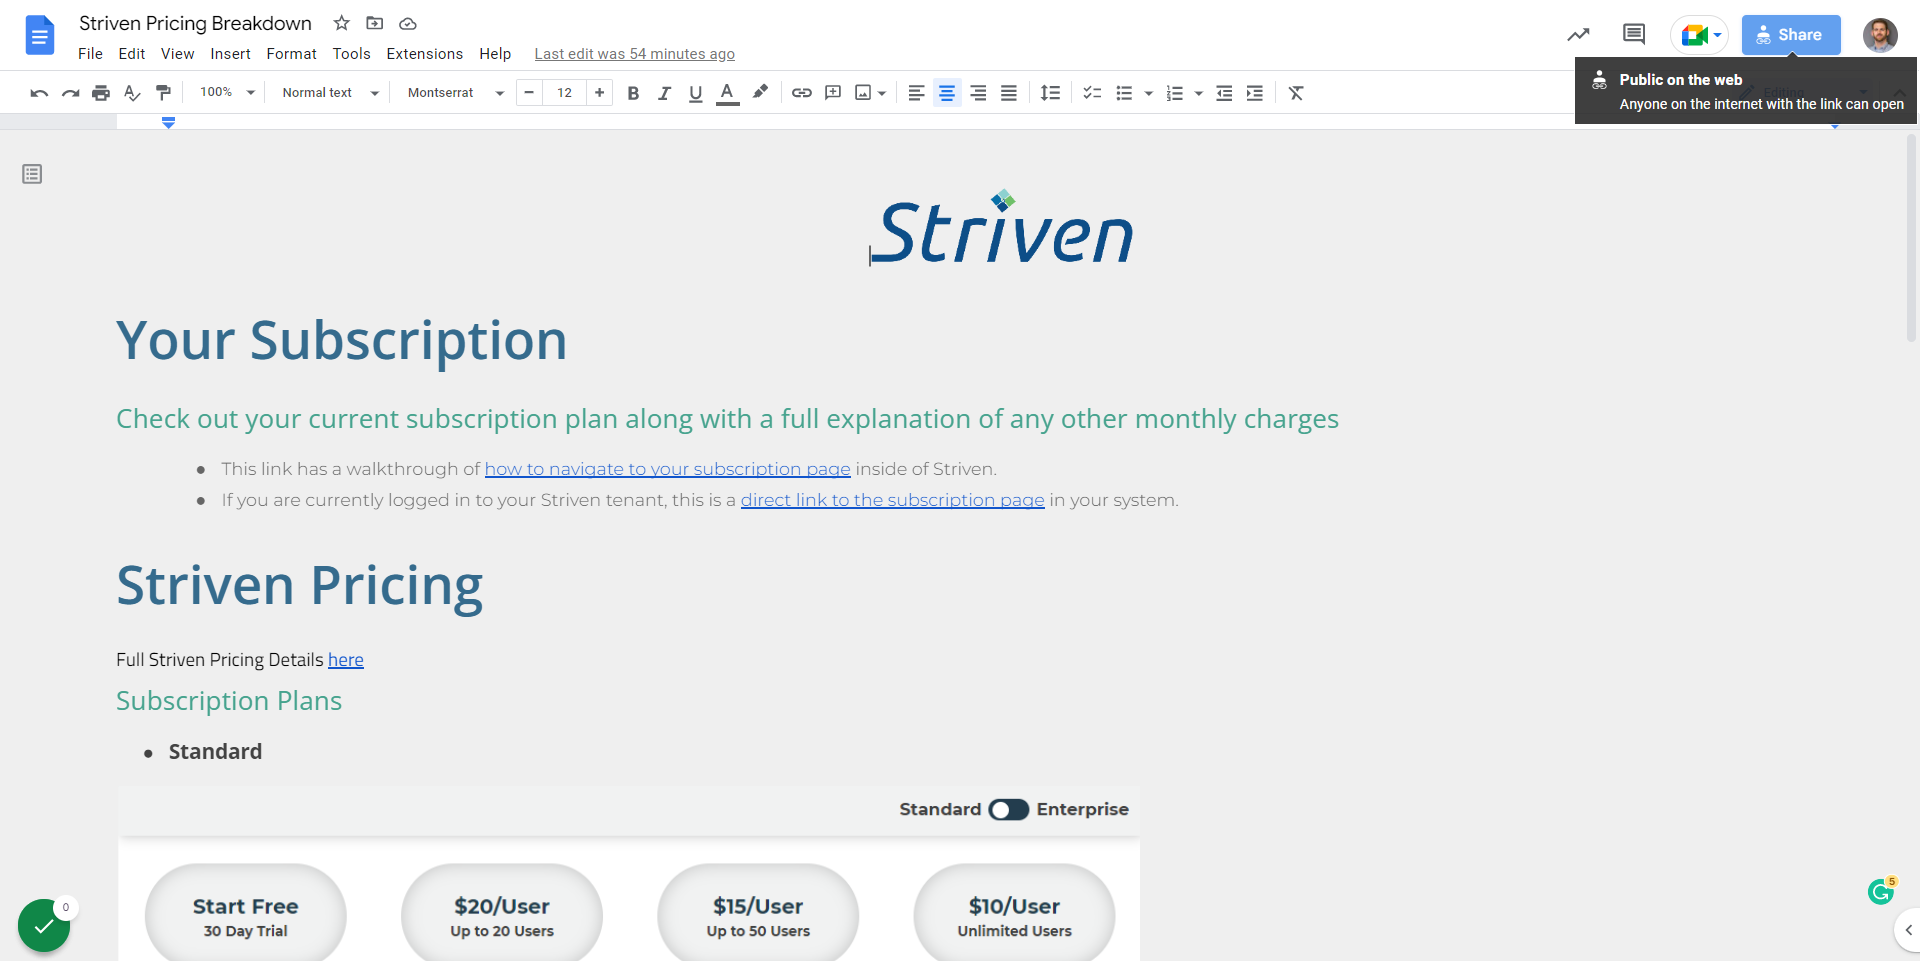Increase the paragraph indent
This screenshot has width=1920, height=961.
tap(1254, 93)
